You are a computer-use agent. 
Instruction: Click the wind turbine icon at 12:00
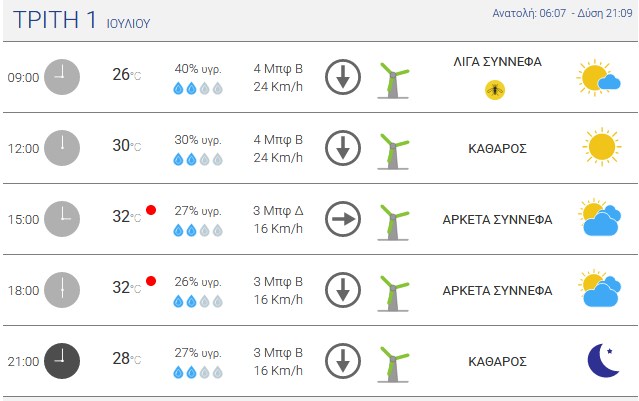coord(393,151)
